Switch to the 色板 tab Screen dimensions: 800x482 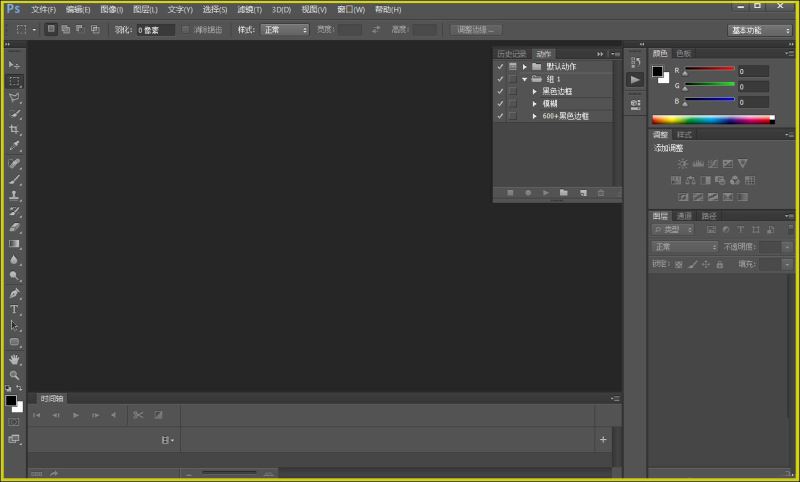point(684,54)
